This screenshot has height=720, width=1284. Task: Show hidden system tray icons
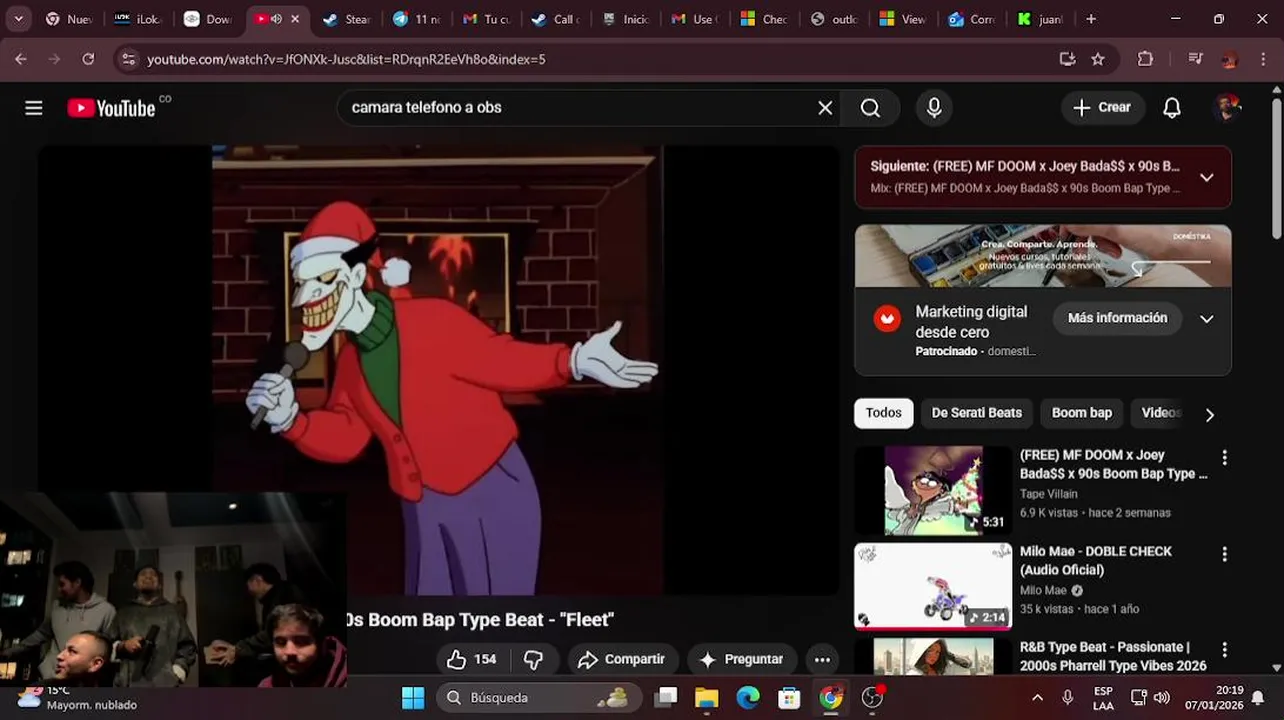point(1037,697)
